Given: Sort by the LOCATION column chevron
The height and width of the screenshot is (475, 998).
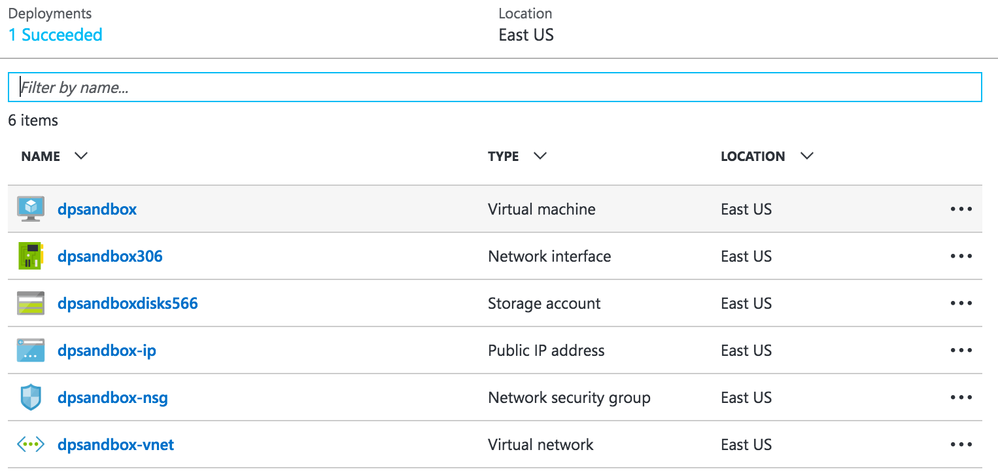Looking at the screenshot, I should coord(807,156).
